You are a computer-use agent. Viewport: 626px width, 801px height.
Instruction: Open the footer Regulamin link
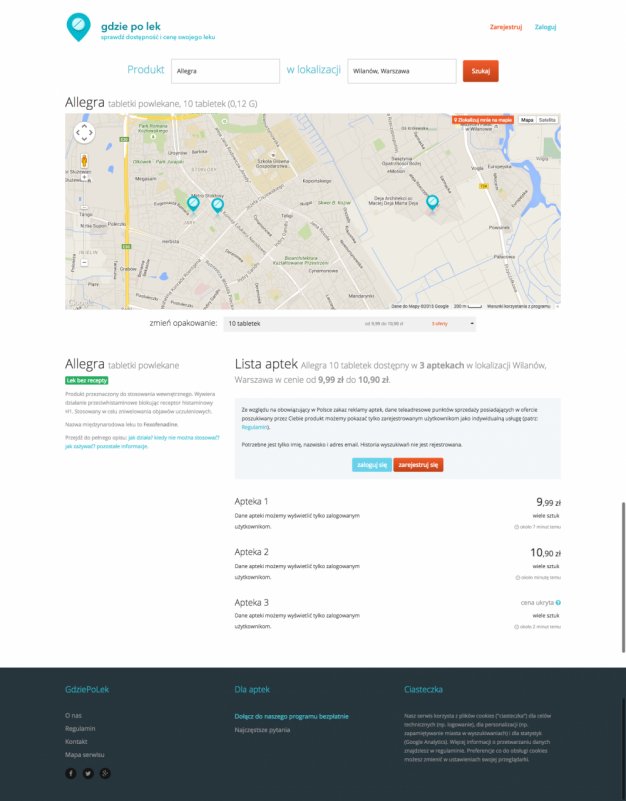pyautogui.click(x=80, y=728)
